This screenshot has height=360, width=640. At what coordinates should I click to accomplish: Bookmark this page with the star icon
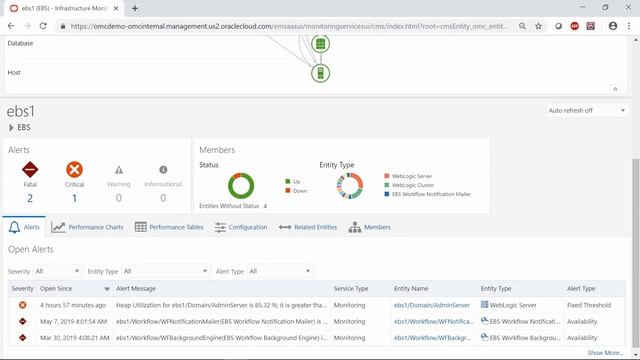tap(538, 26)
